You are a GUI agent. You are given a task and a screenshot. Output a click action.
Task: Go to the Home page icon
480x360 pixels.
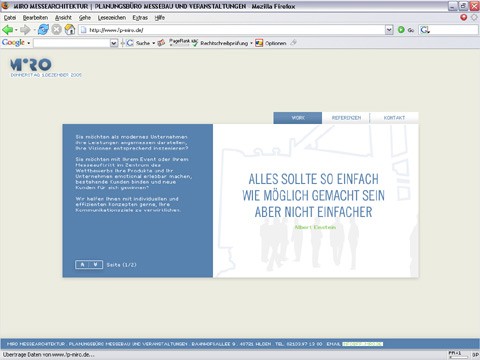(70, 30)
